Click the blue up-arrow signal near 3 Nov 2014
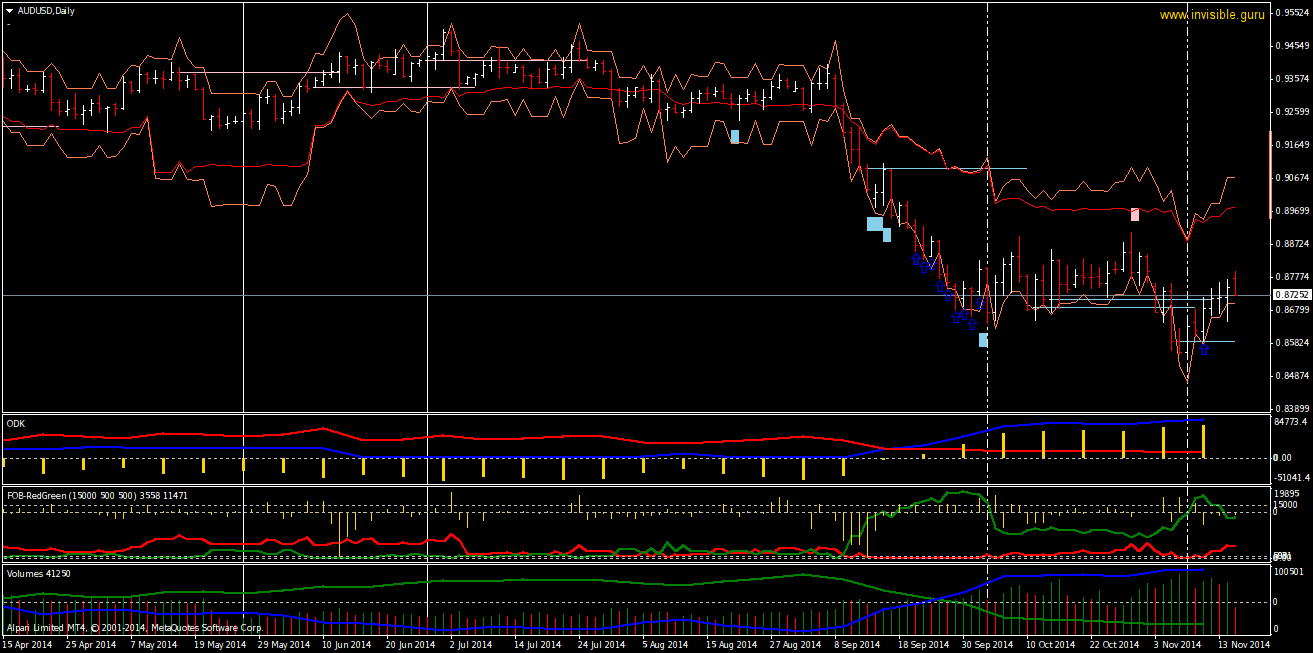The width and height of the screenshot is (1313, 653). 1204,349
